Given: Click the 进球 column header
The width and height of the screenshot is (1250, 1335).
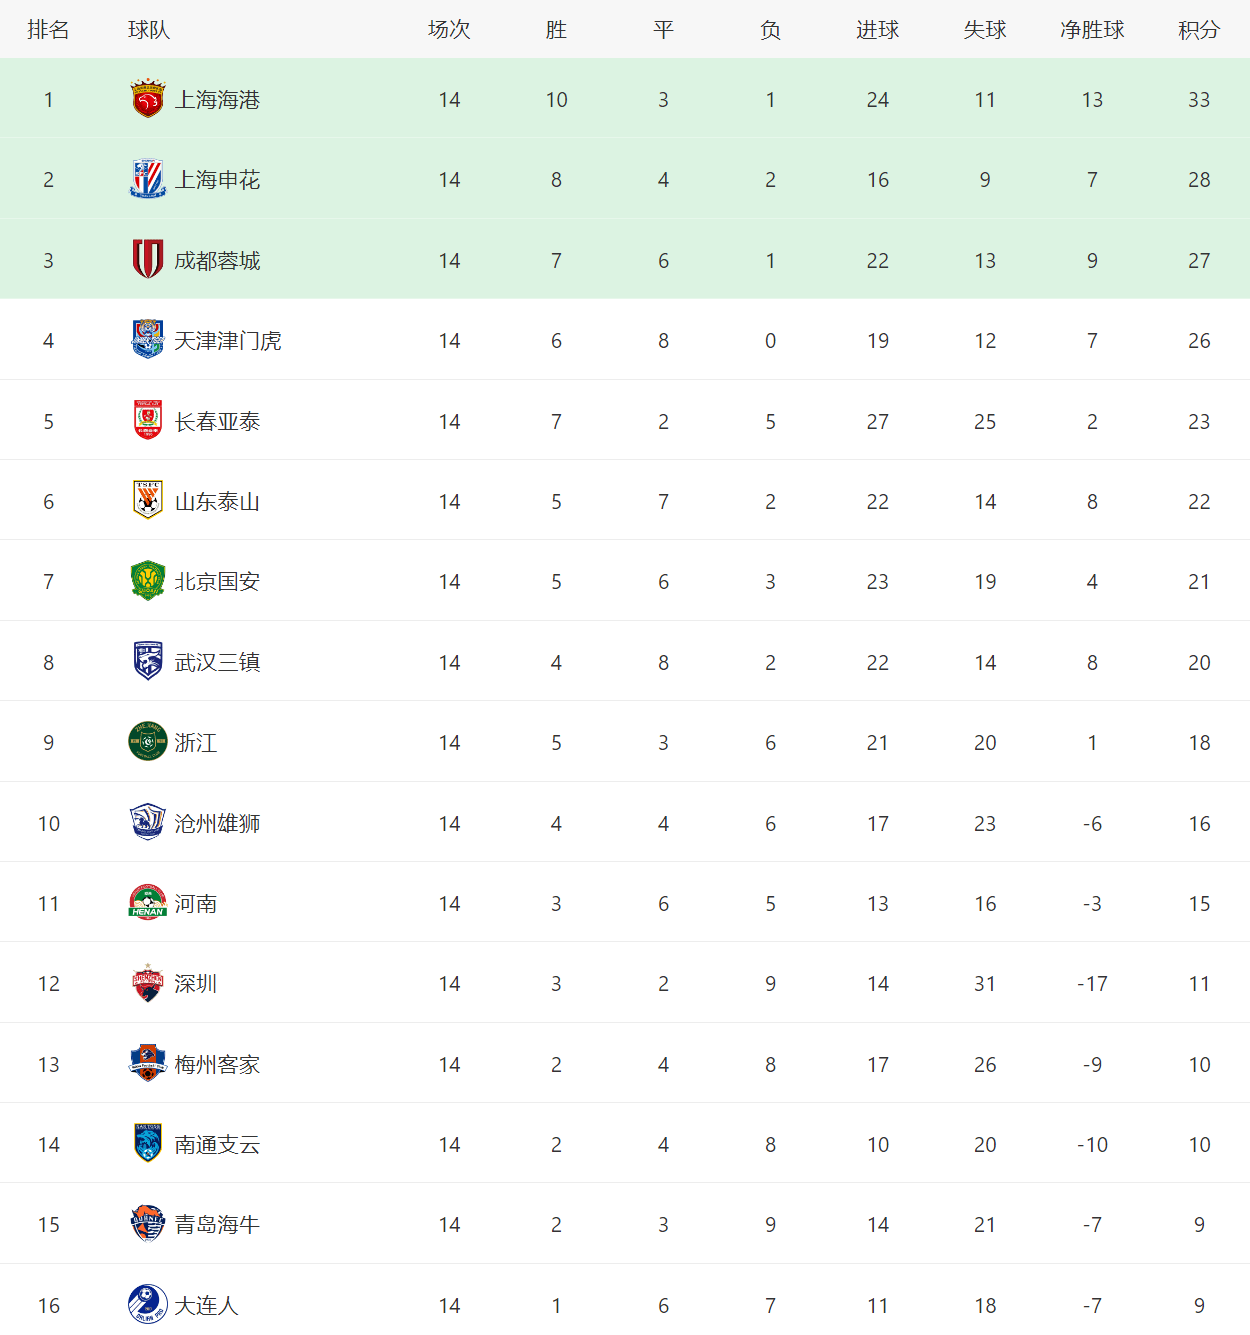Looking at the screenshot, I should click(x=878, y=30).
